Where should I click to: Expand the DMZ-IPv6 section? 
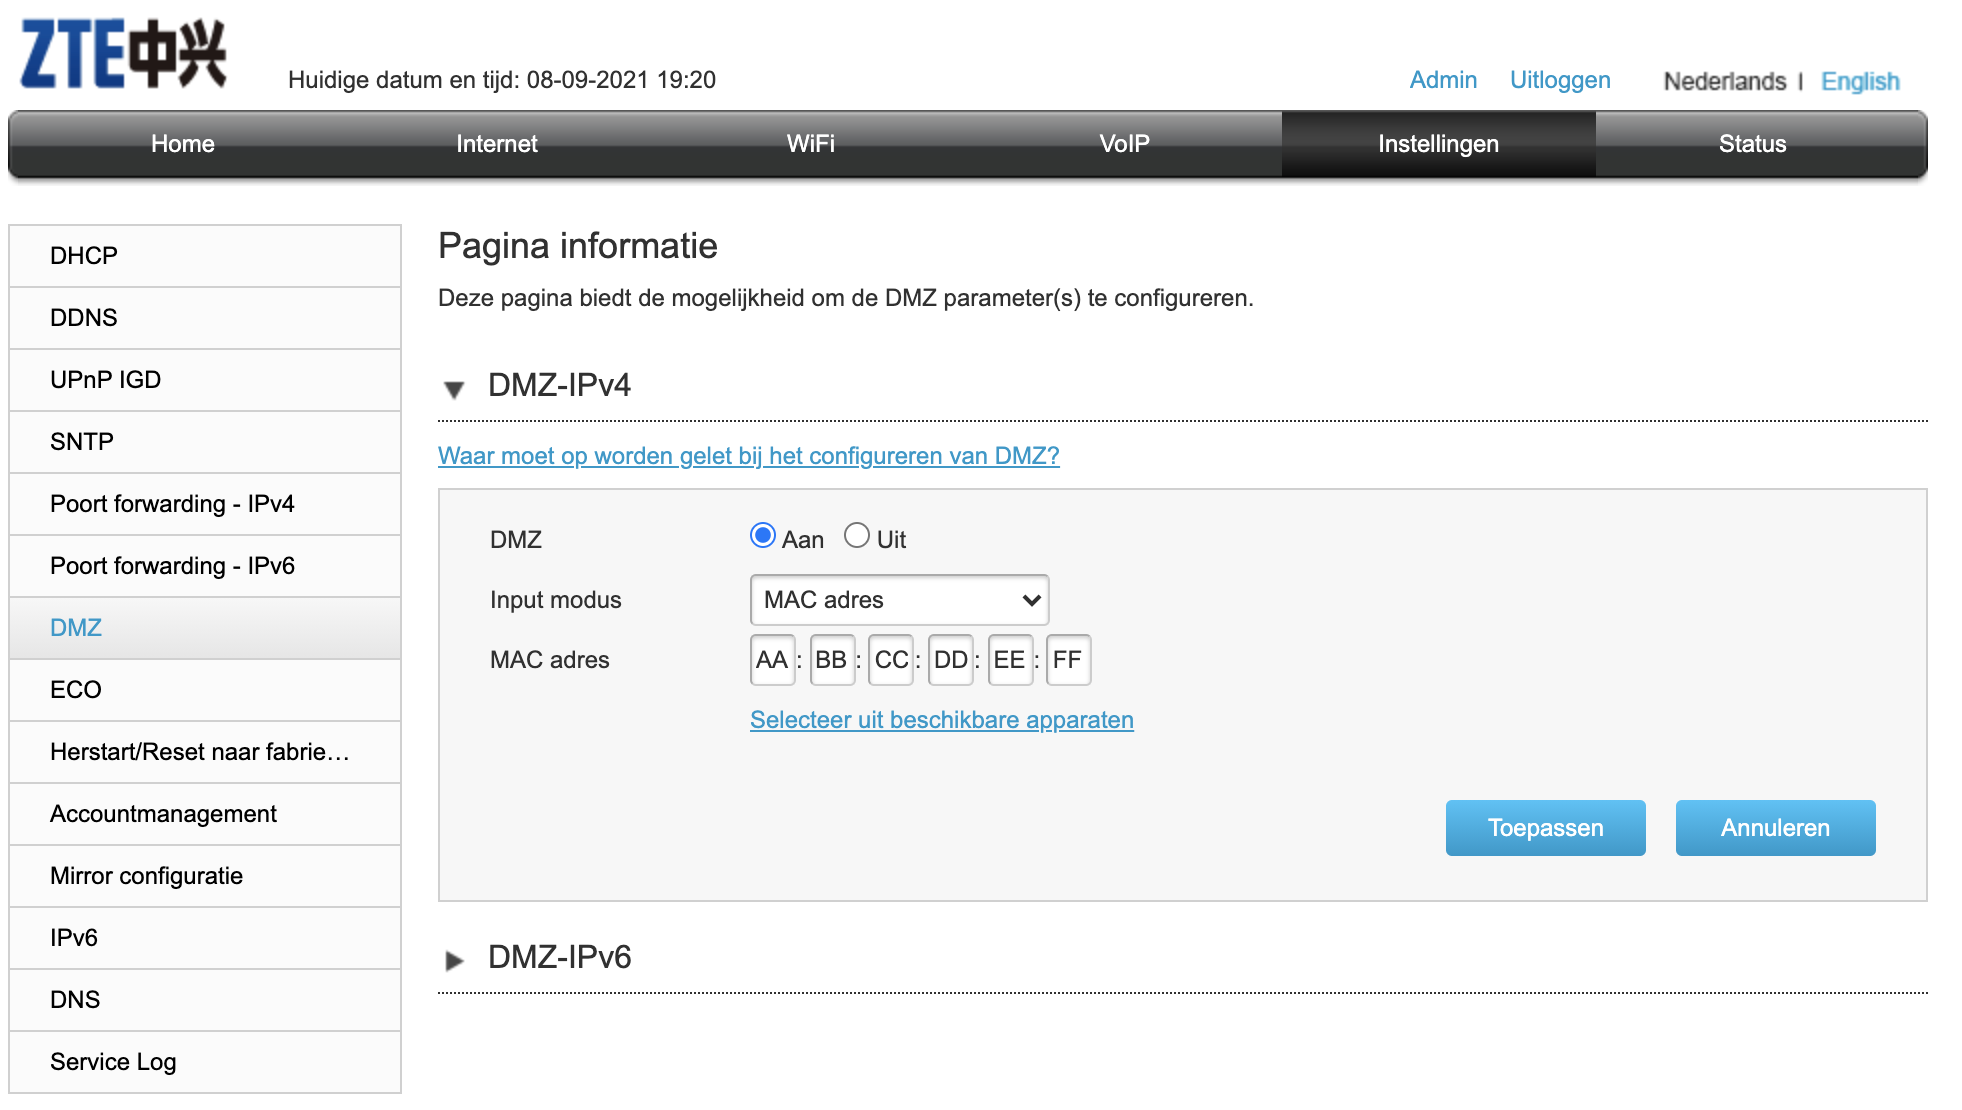point(456,958)
